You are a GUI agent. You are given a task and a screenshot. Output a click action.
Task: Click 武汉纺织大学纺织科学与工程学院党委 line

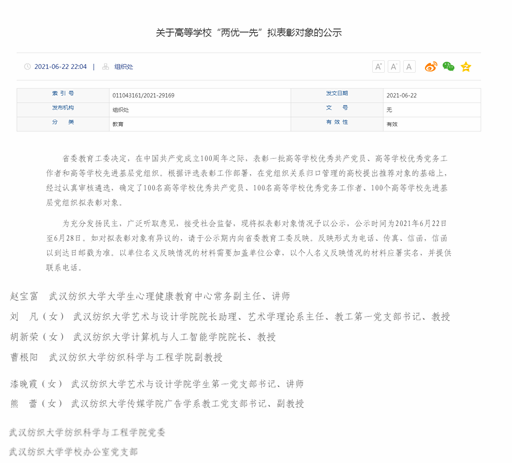pyautogui.click(x=87, y=432)
